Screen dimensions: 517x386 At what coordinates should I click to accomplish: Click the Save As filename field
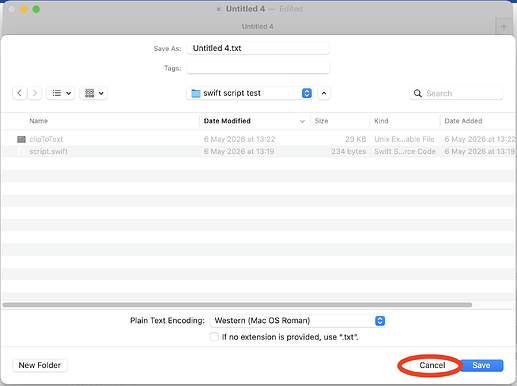[258, 48]
